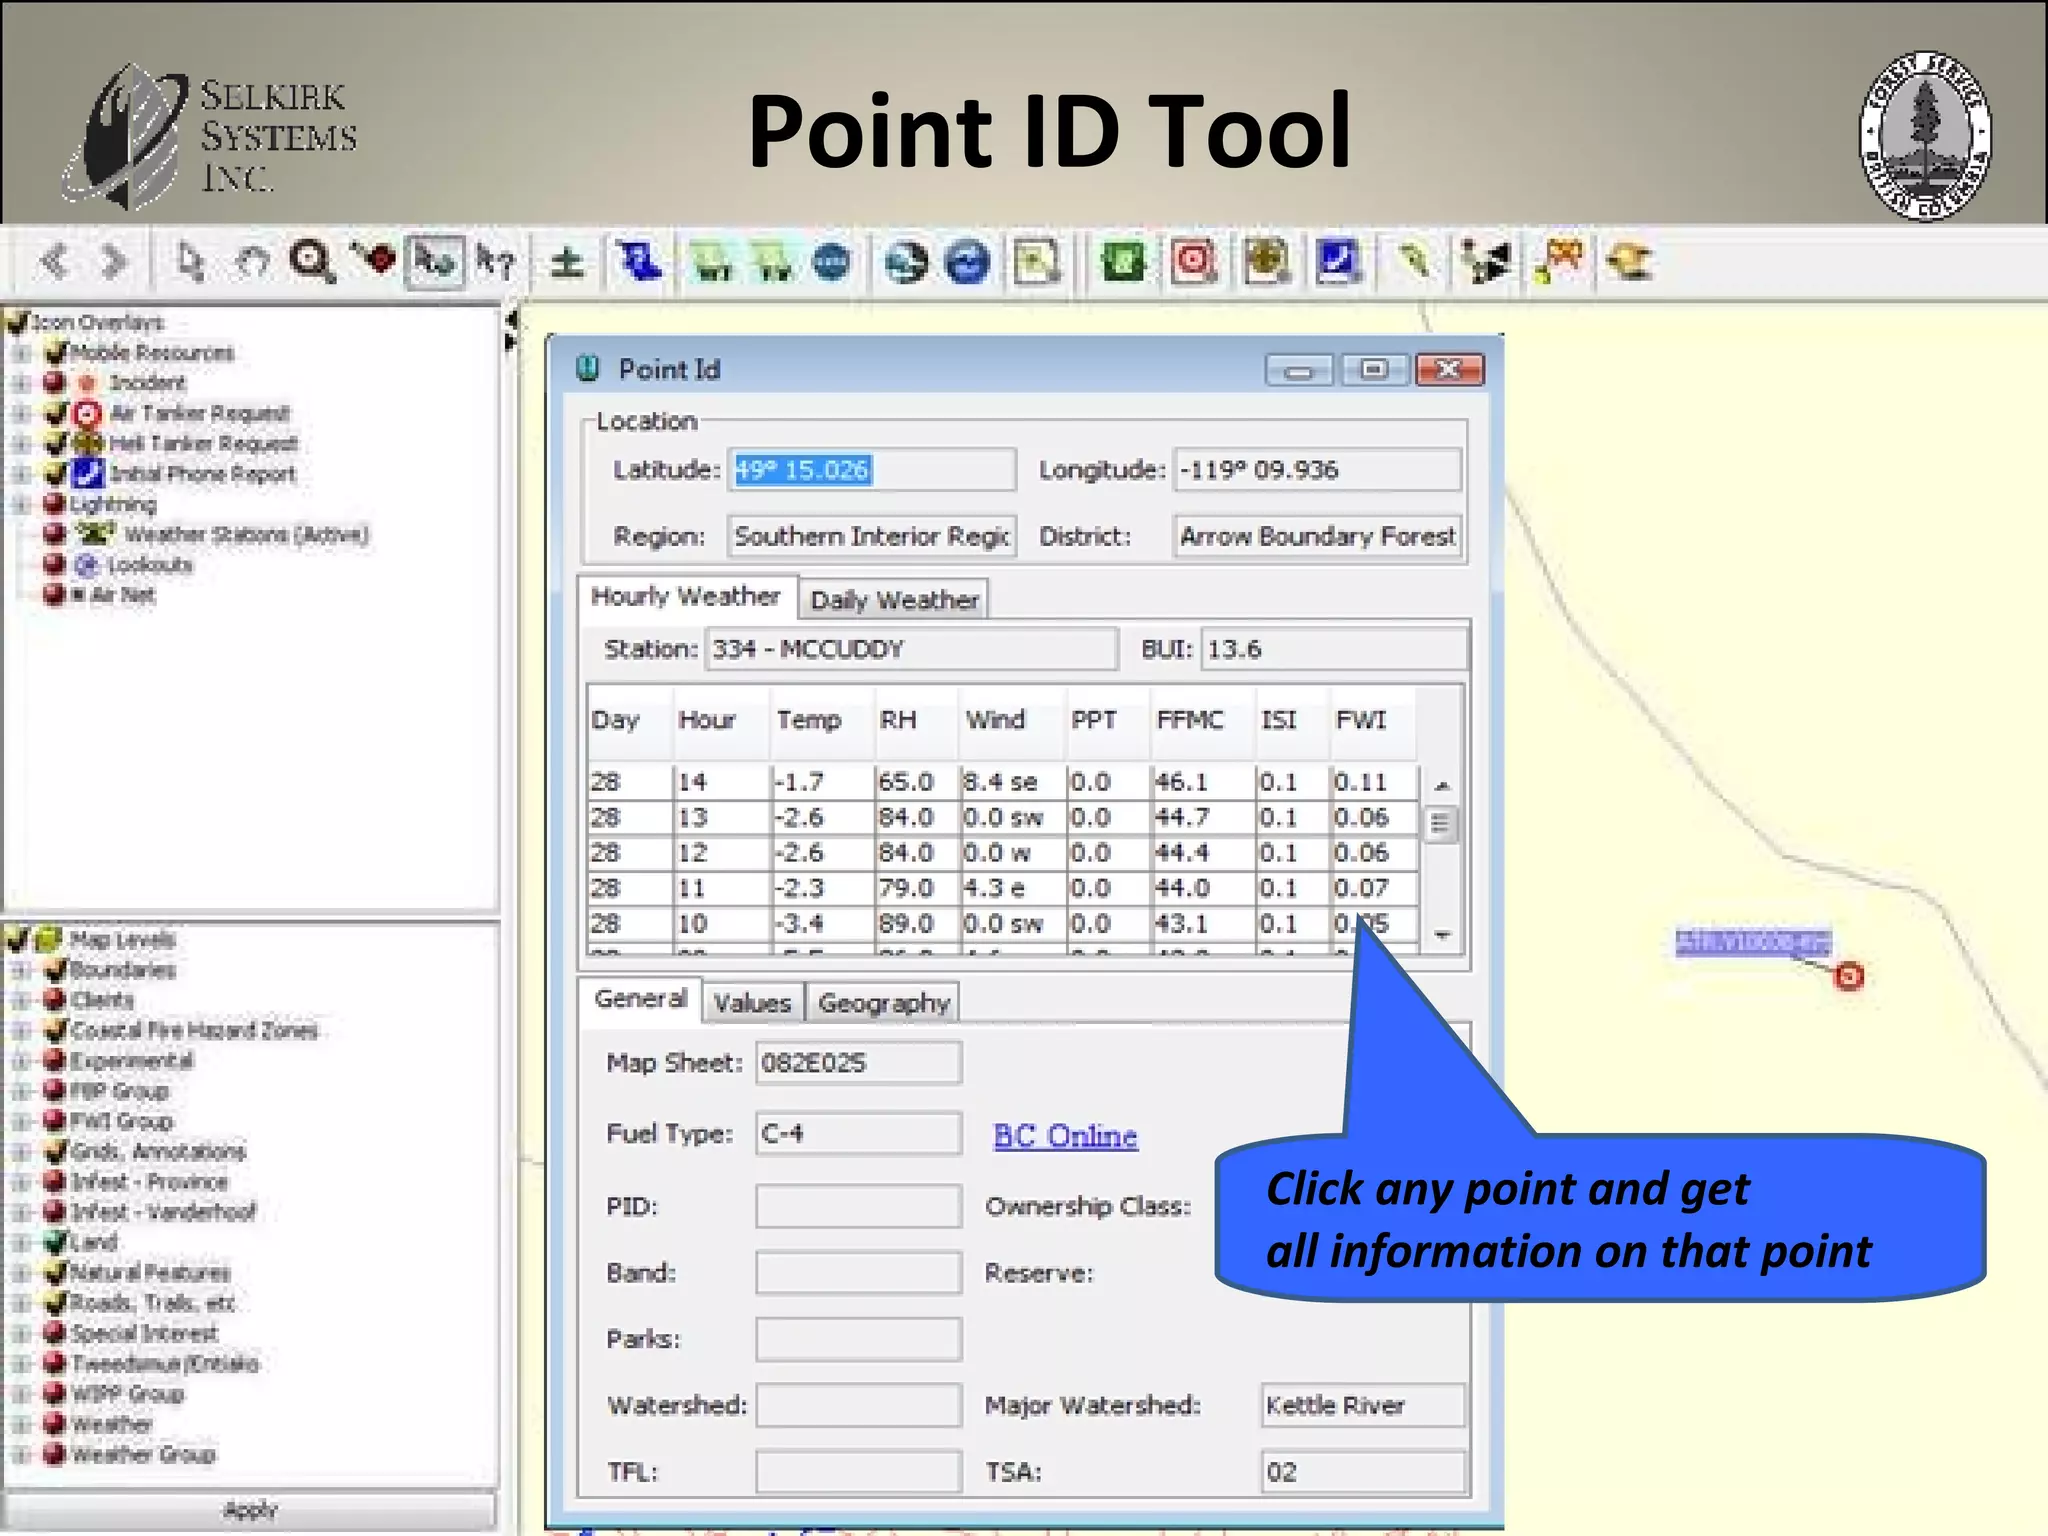Screen dimensions: 2048x1536
Task: Expand the Roads, Trails, etc node
Action: pyautogui.click(x=20, y=1302)
